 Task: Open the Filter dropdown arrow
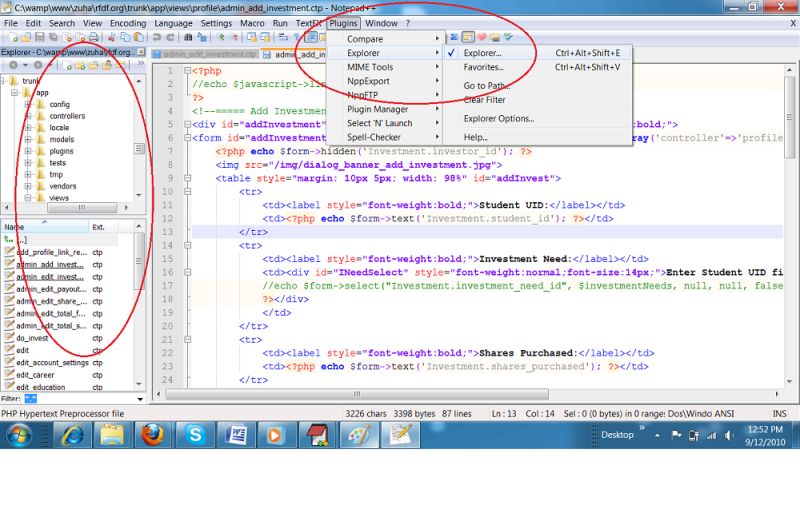pos(140,399)
